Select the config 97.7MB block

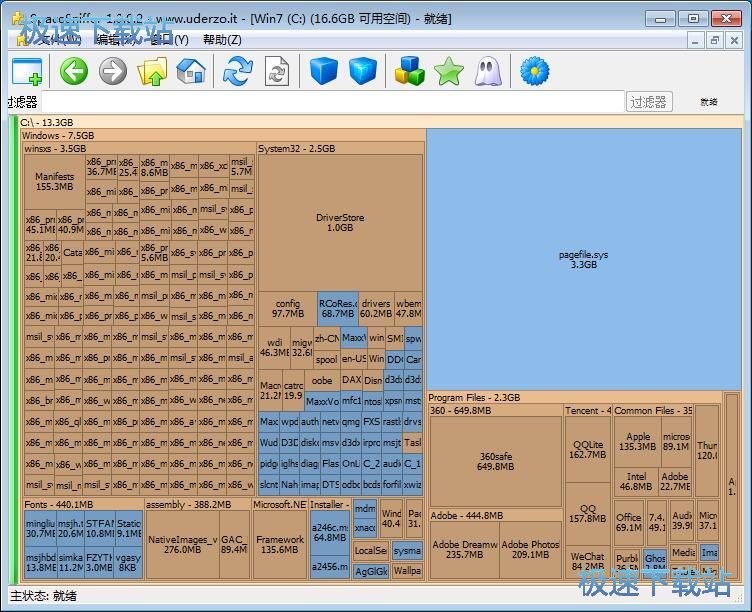tap(288, 308)
